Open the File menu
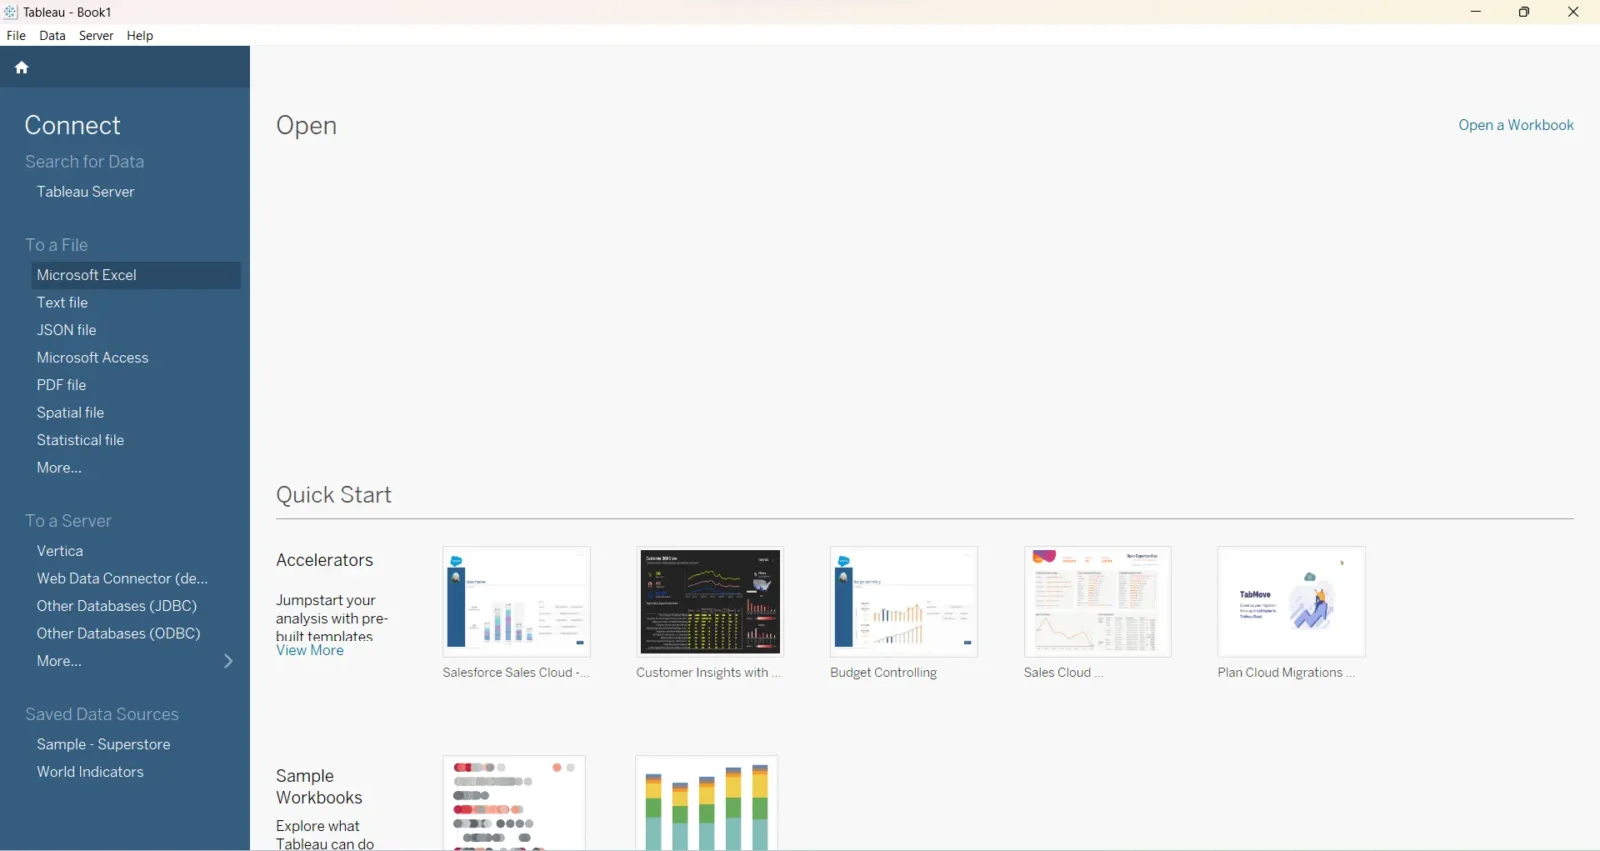Screen dimensions: 1600x851 pos(16,35)
